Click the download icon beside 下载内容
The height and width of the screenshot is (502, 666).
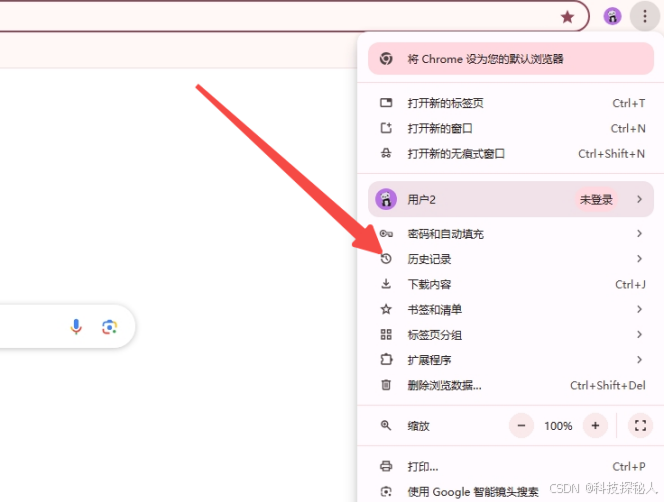tap(386, 284)
